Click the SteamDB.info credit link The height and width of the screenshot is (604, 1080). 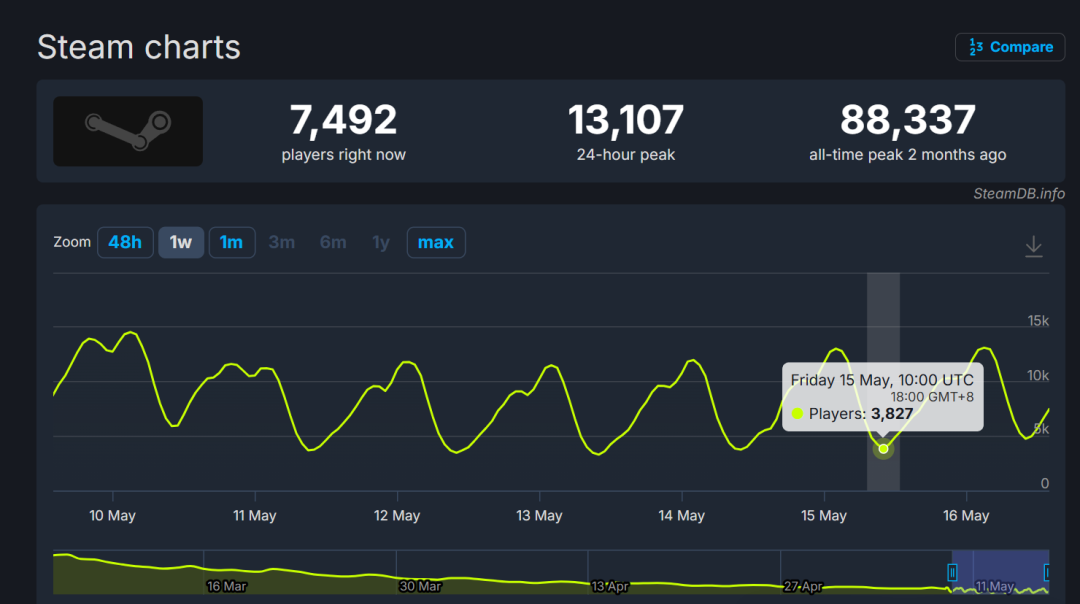click(1019, 194)
